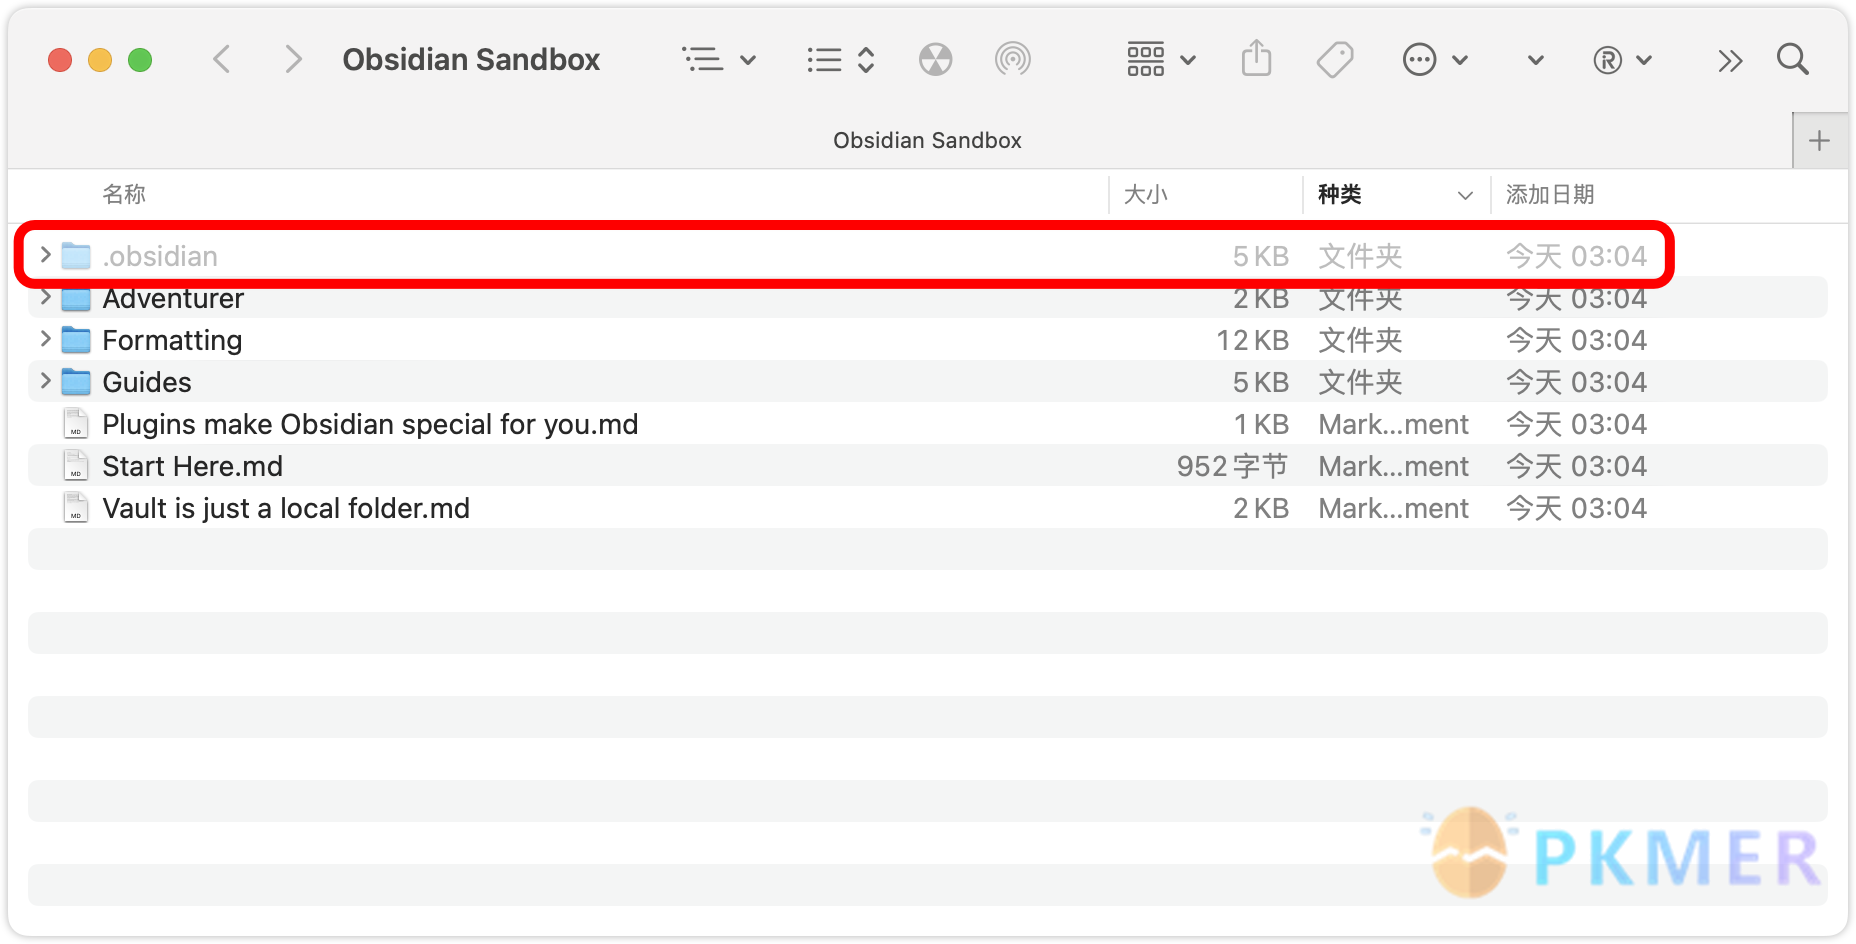The height and width of the screenshot is (944, 1856).
Task: Select Vault is just a local folder.md
Action: 286,508
